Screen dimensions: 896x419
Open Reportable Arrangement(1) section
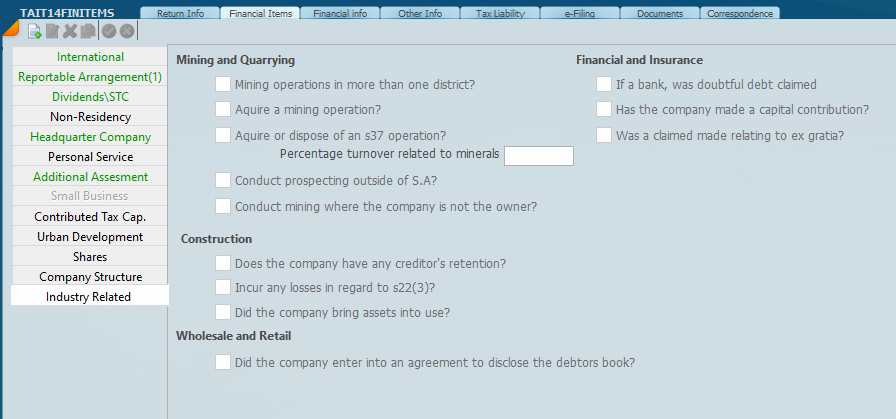(x=90, y=77)
